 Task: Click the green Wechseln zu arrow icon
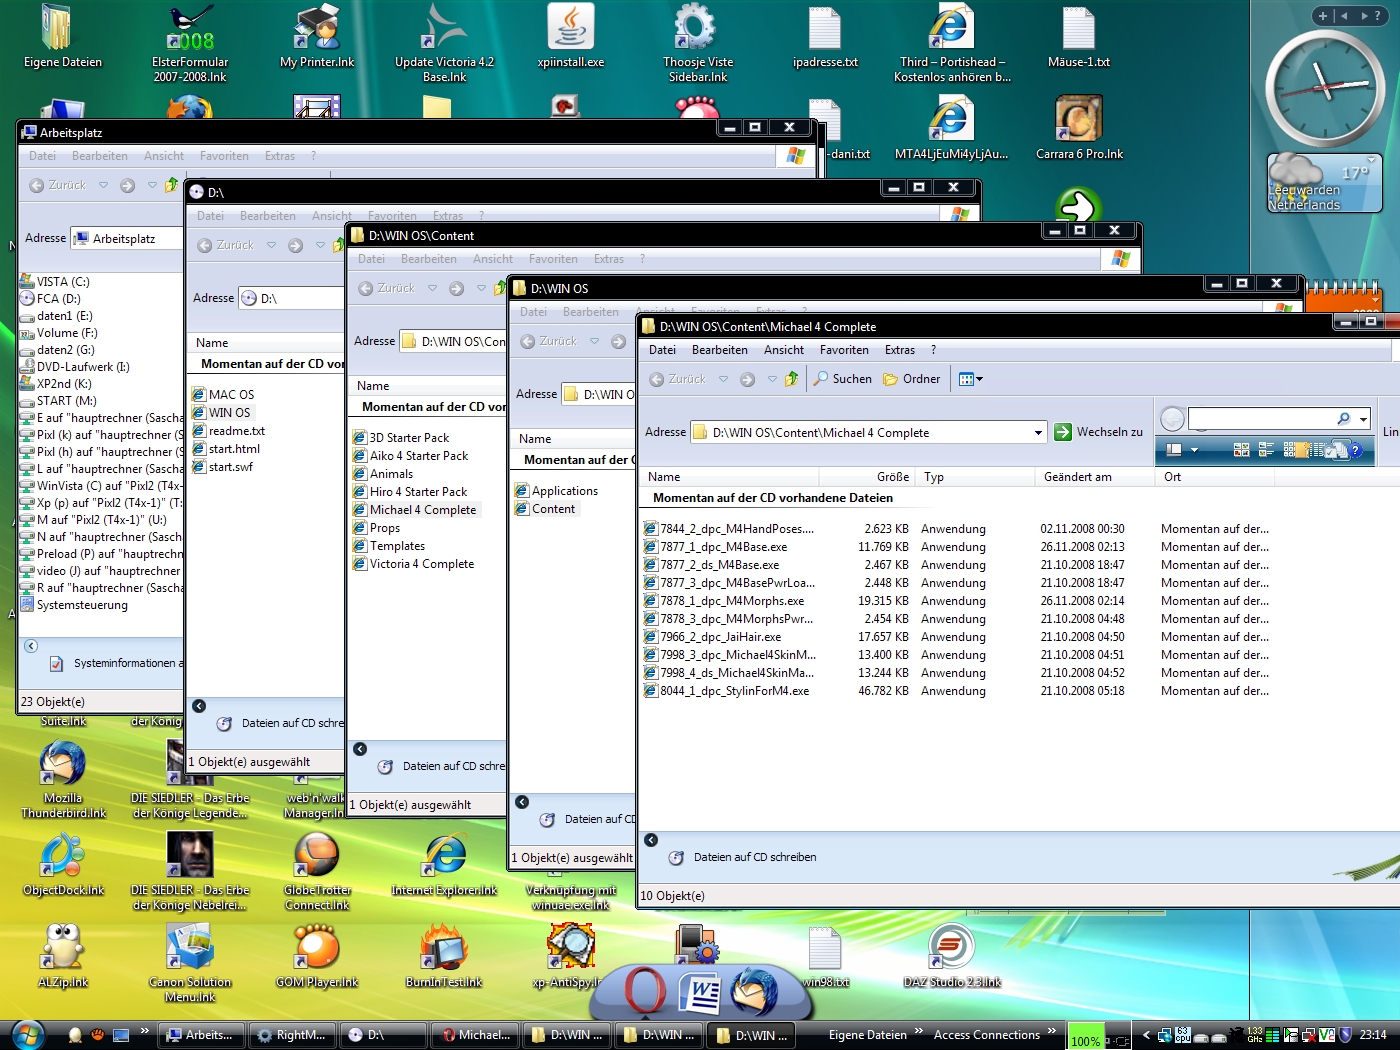[1063, 432]
